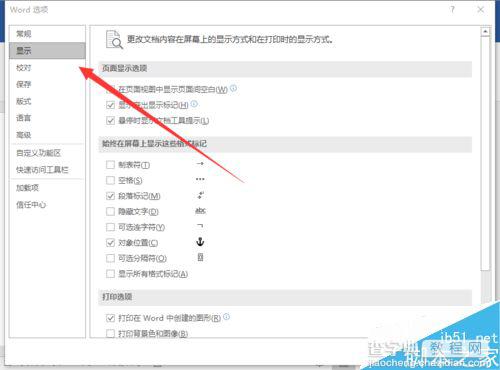
Task: Enable 可选连字符(Y) checkbox
Action: [x=110, y=227]
